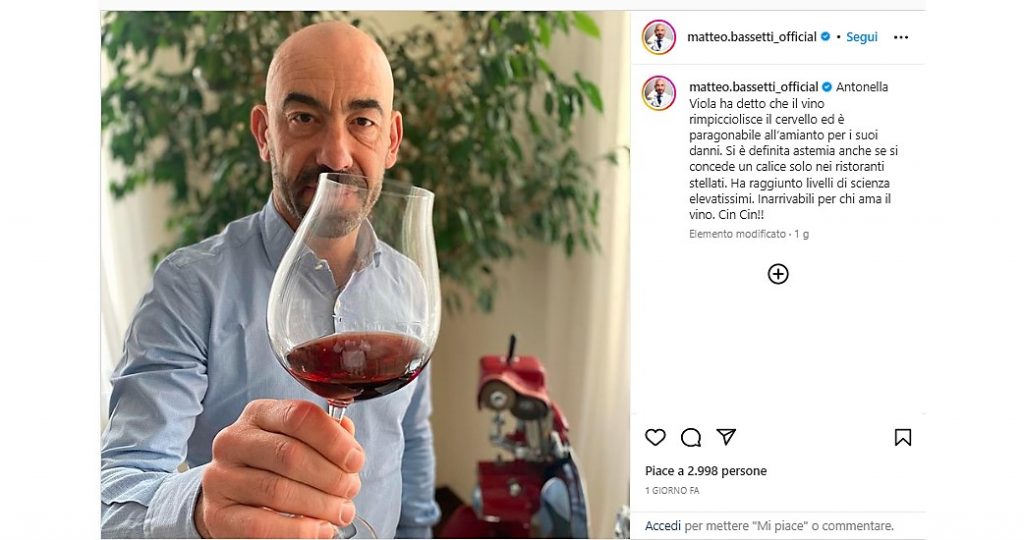The height and width of the screenshot is (540, 1024).
Task: Share the post via paper plane icon
Action: pyautogui.click(x=726, y=437)
